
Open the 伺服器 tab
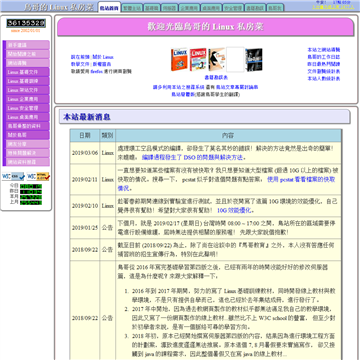pos(170,8)
